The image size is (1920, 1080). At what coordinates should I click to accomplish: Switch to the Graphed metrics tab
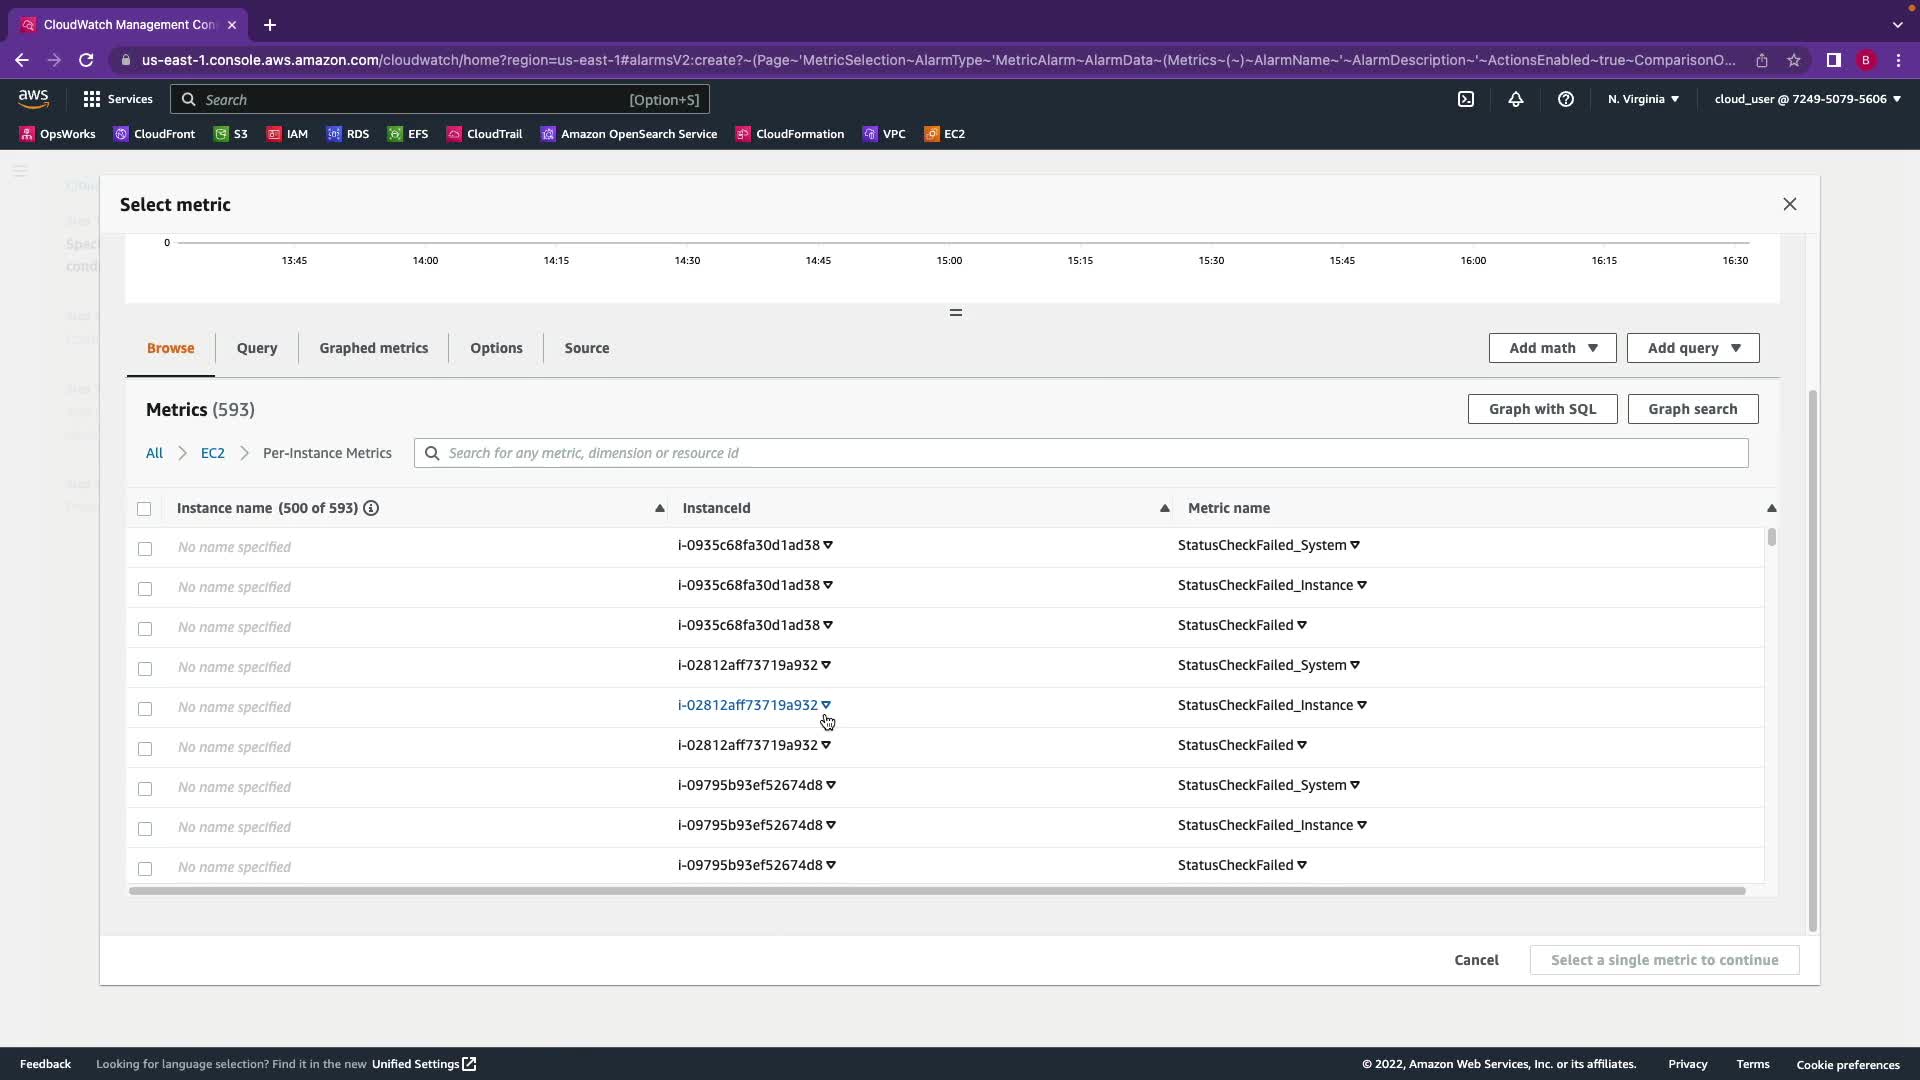373,348
